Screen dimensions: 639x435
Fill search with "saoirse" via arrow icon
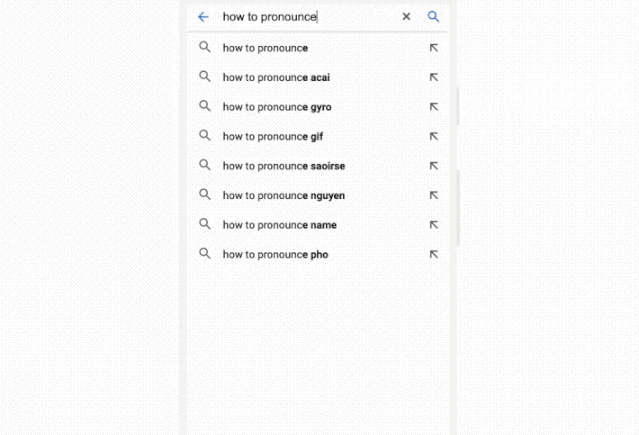433,166
